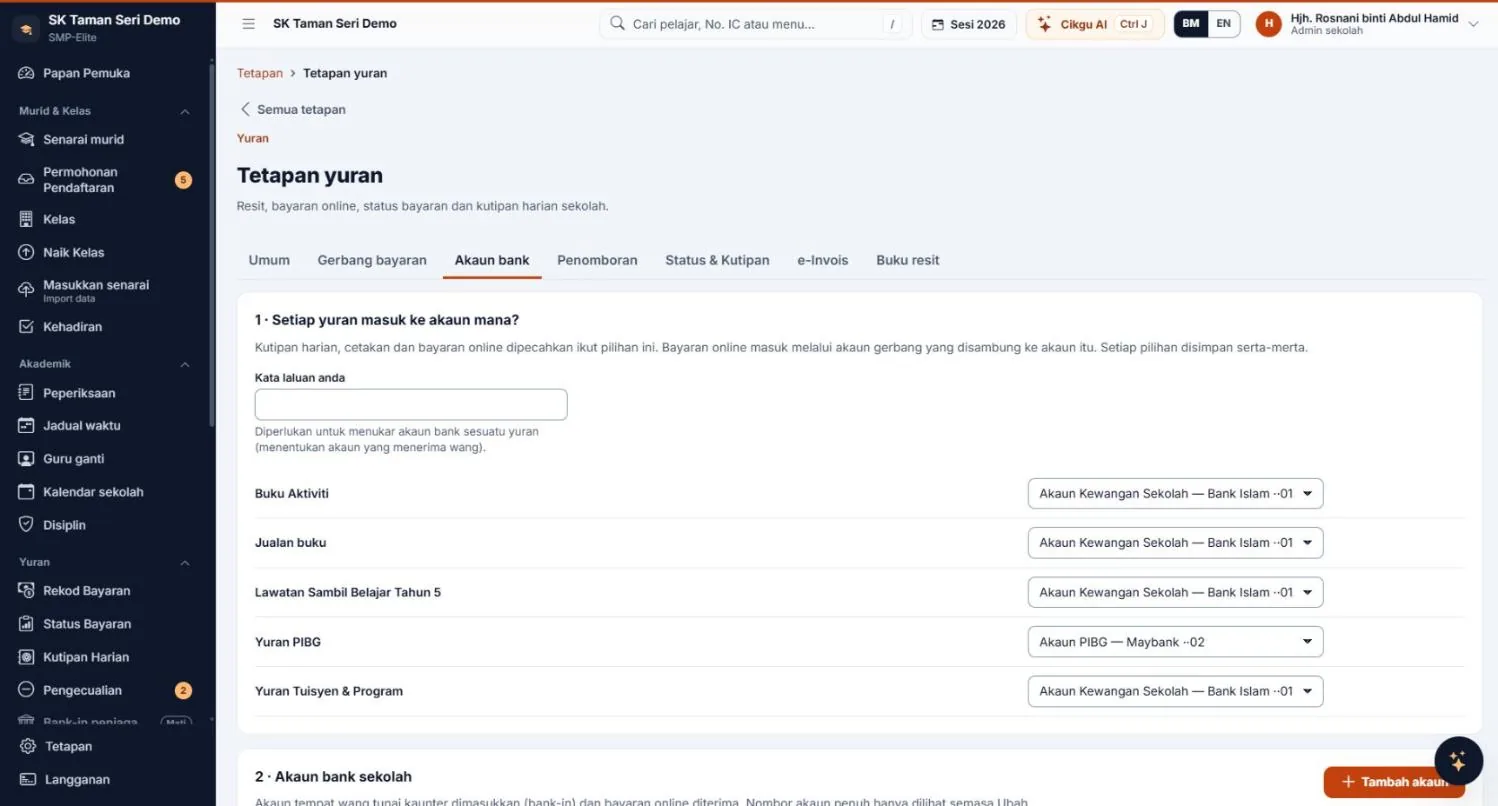Open Guru ganti sidebar icon

pyautogui.click(x=27, y=459)
